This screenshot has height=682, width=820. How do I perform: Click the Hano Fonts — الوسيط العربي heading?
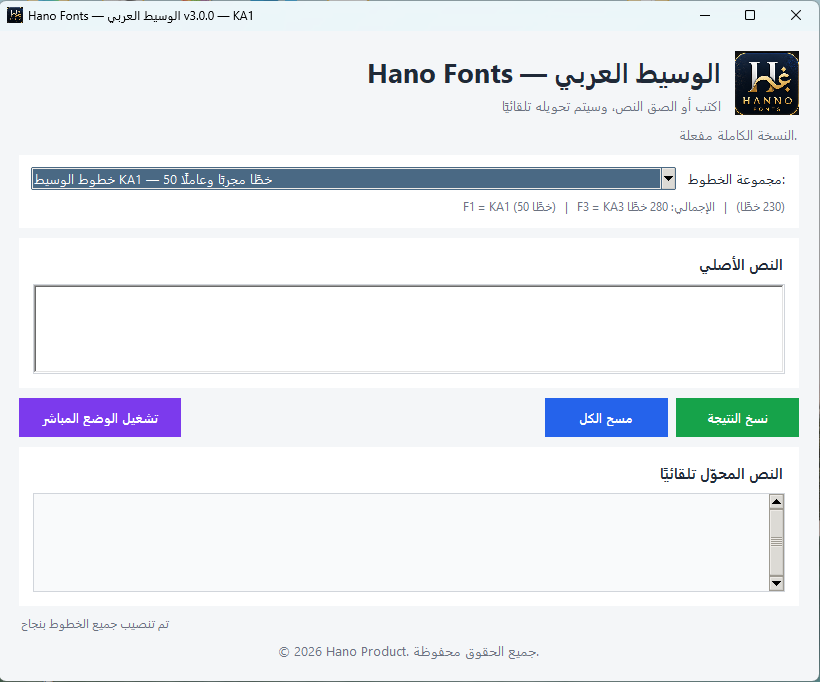544,74
